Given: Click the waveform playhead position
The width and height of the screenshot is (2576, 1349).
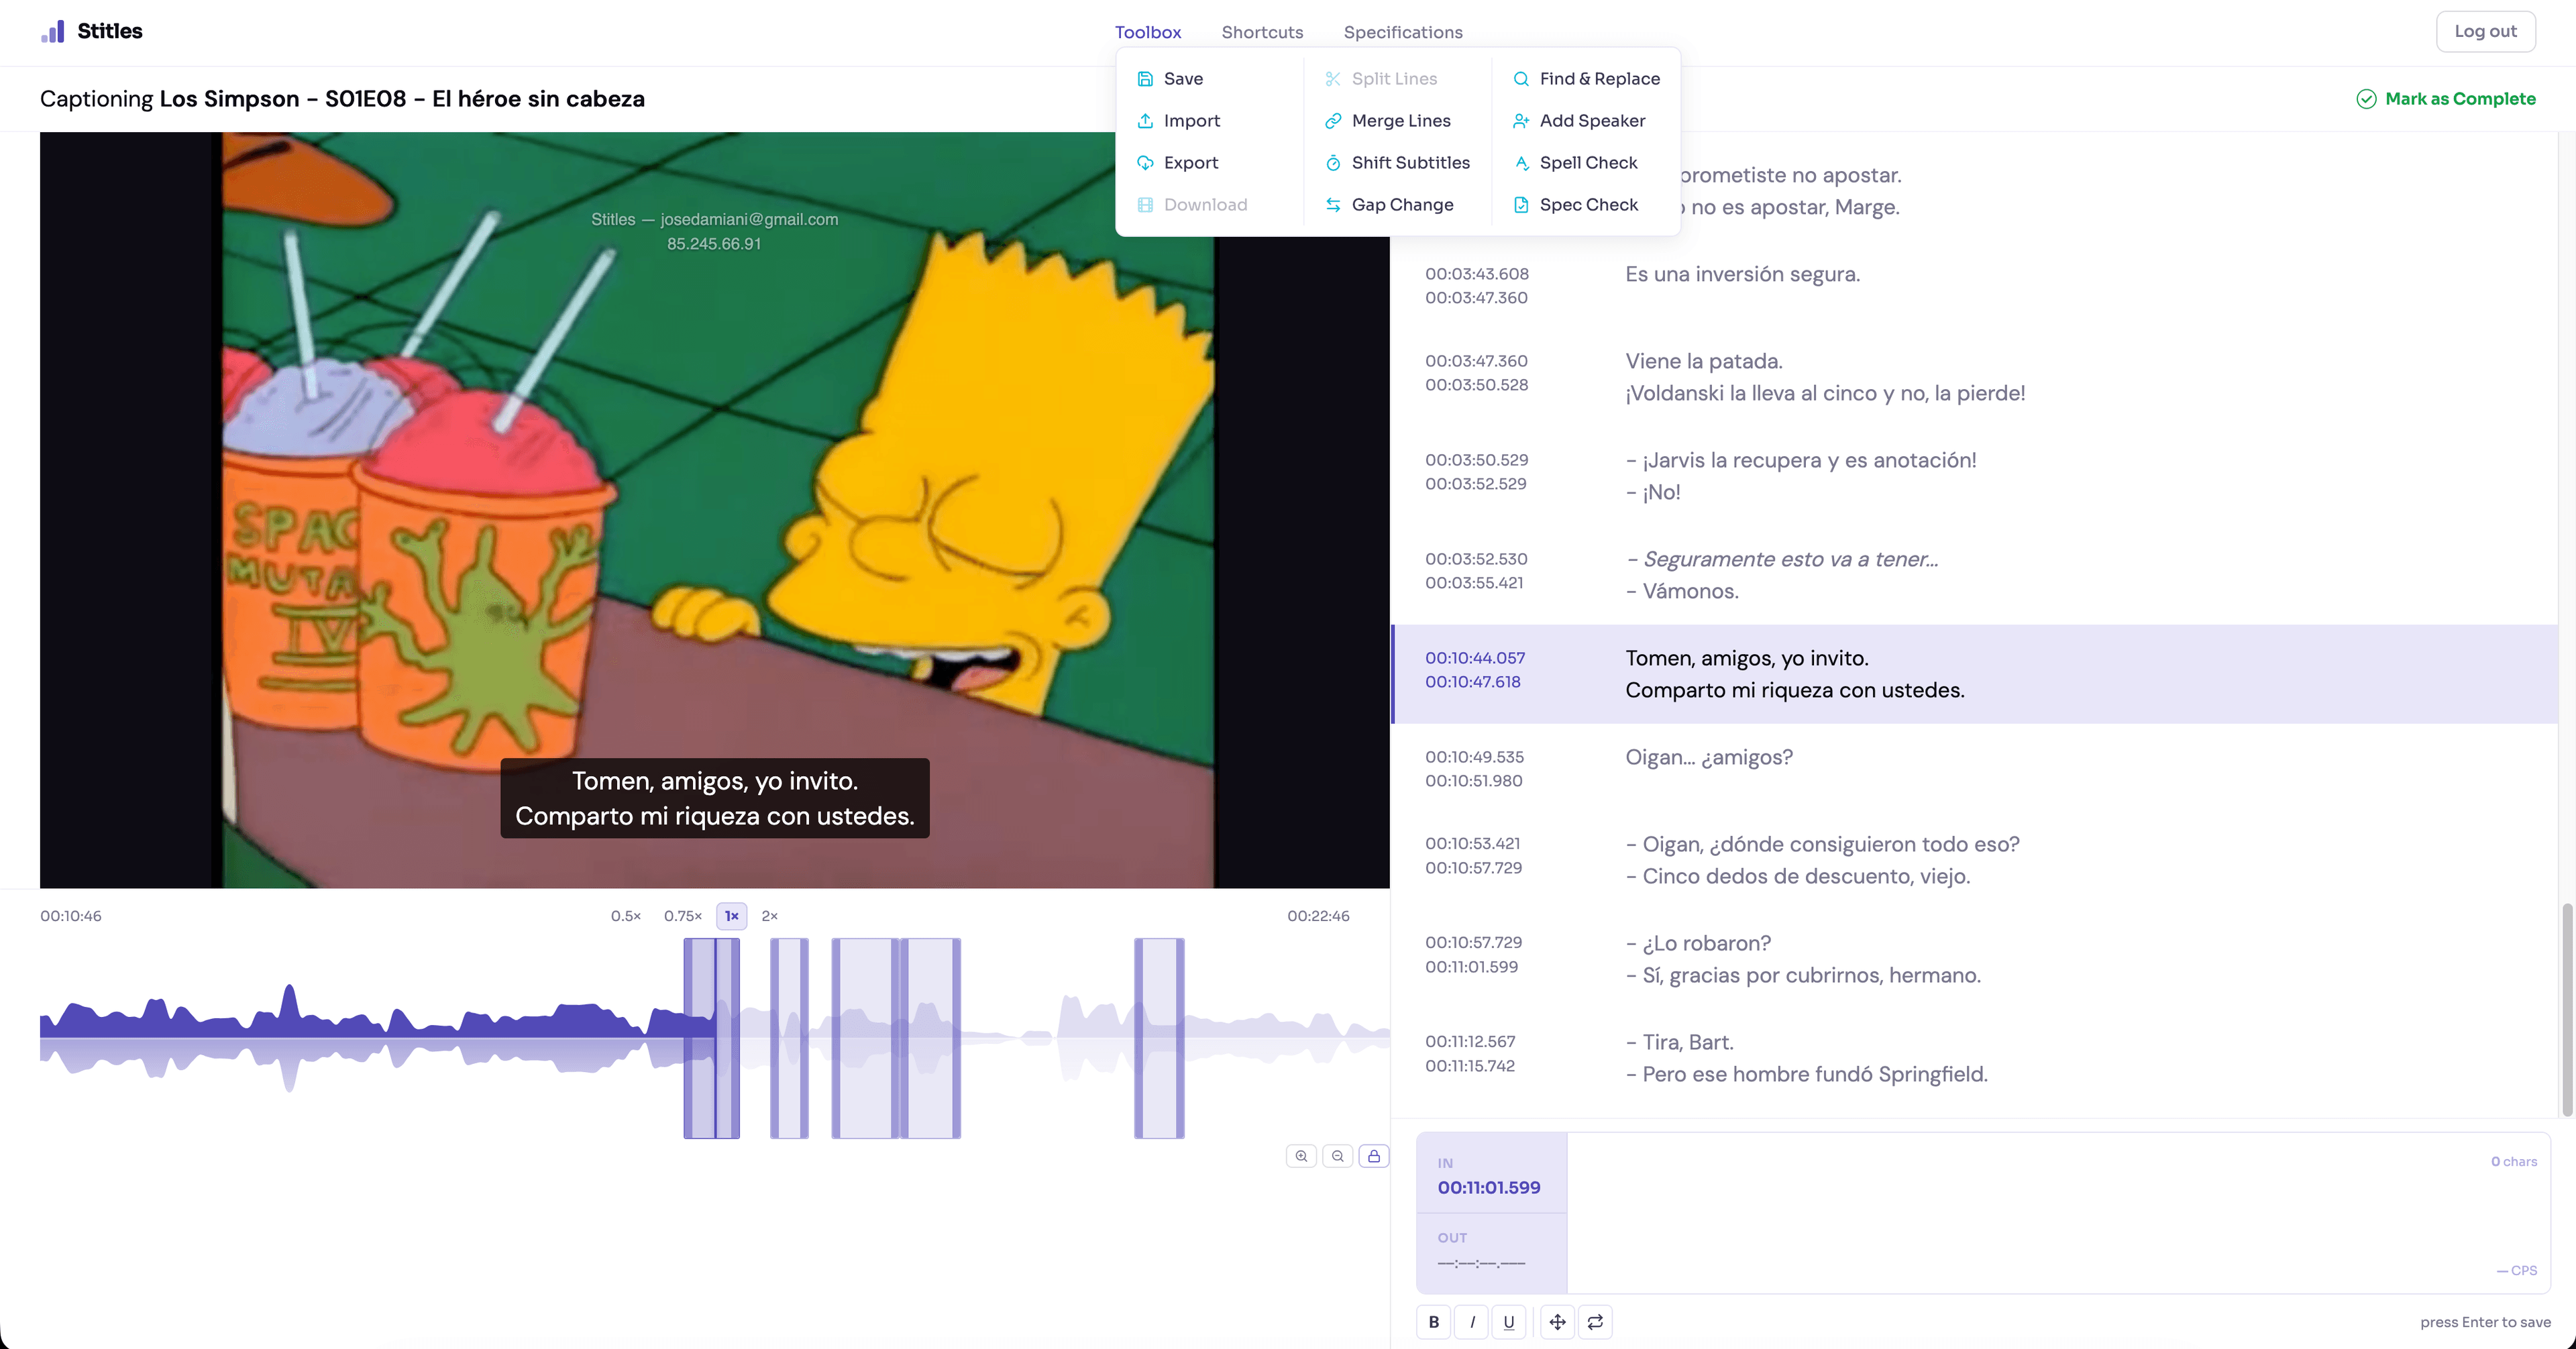Looking at the screenshot, I should click(x=715, y=1038).
